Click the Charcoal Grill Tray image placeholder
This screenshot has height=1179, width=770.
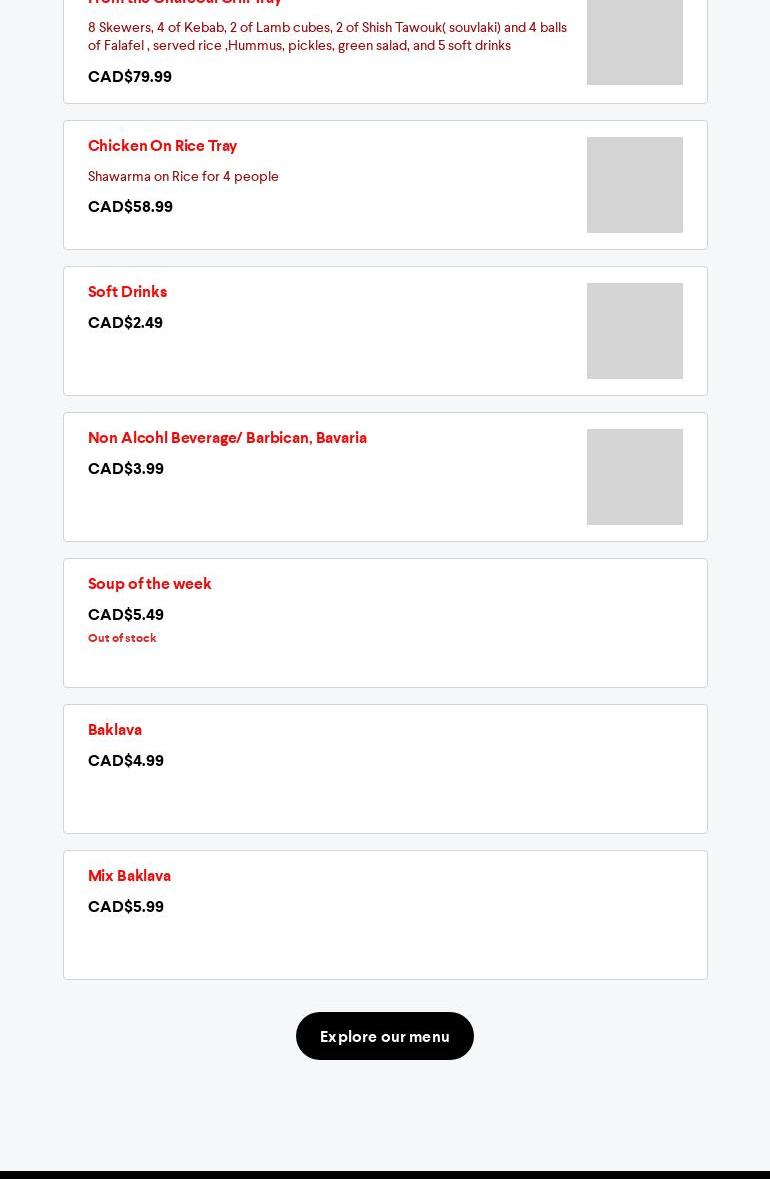point(634,45)
